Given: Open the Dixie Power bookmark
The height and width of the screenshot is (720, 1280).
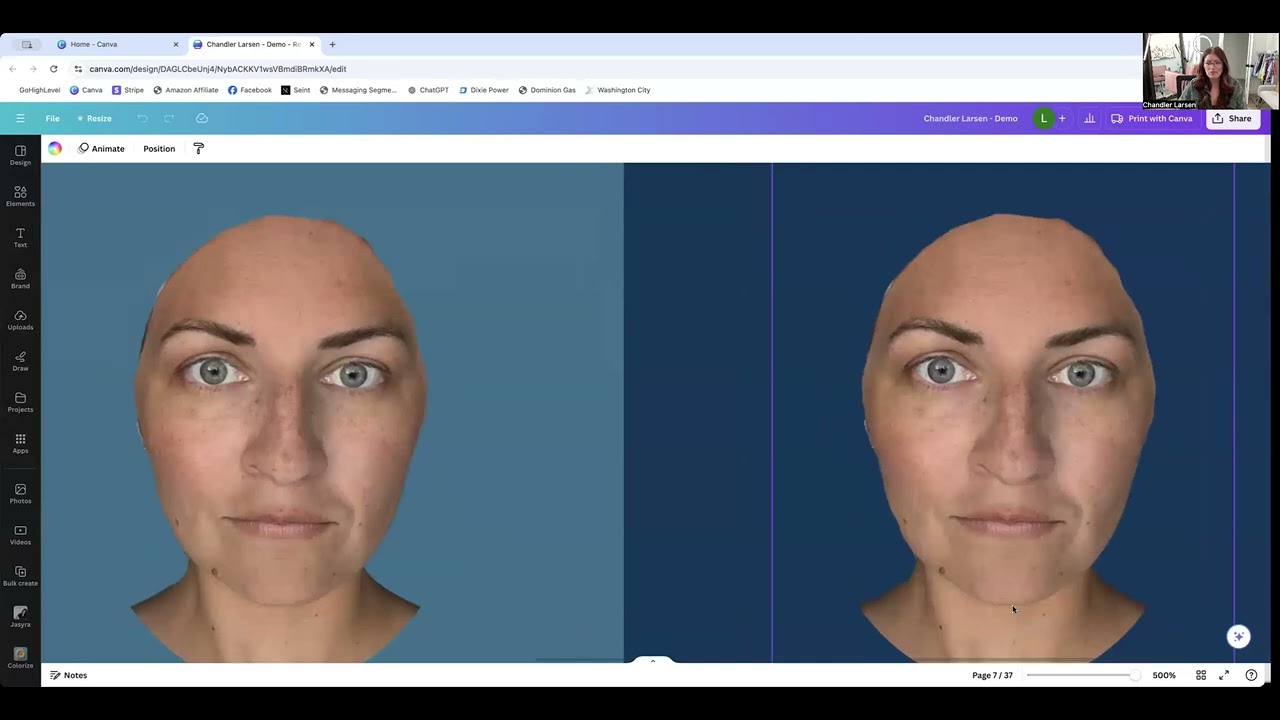Looking at the screenshot, I should (484, 90).
